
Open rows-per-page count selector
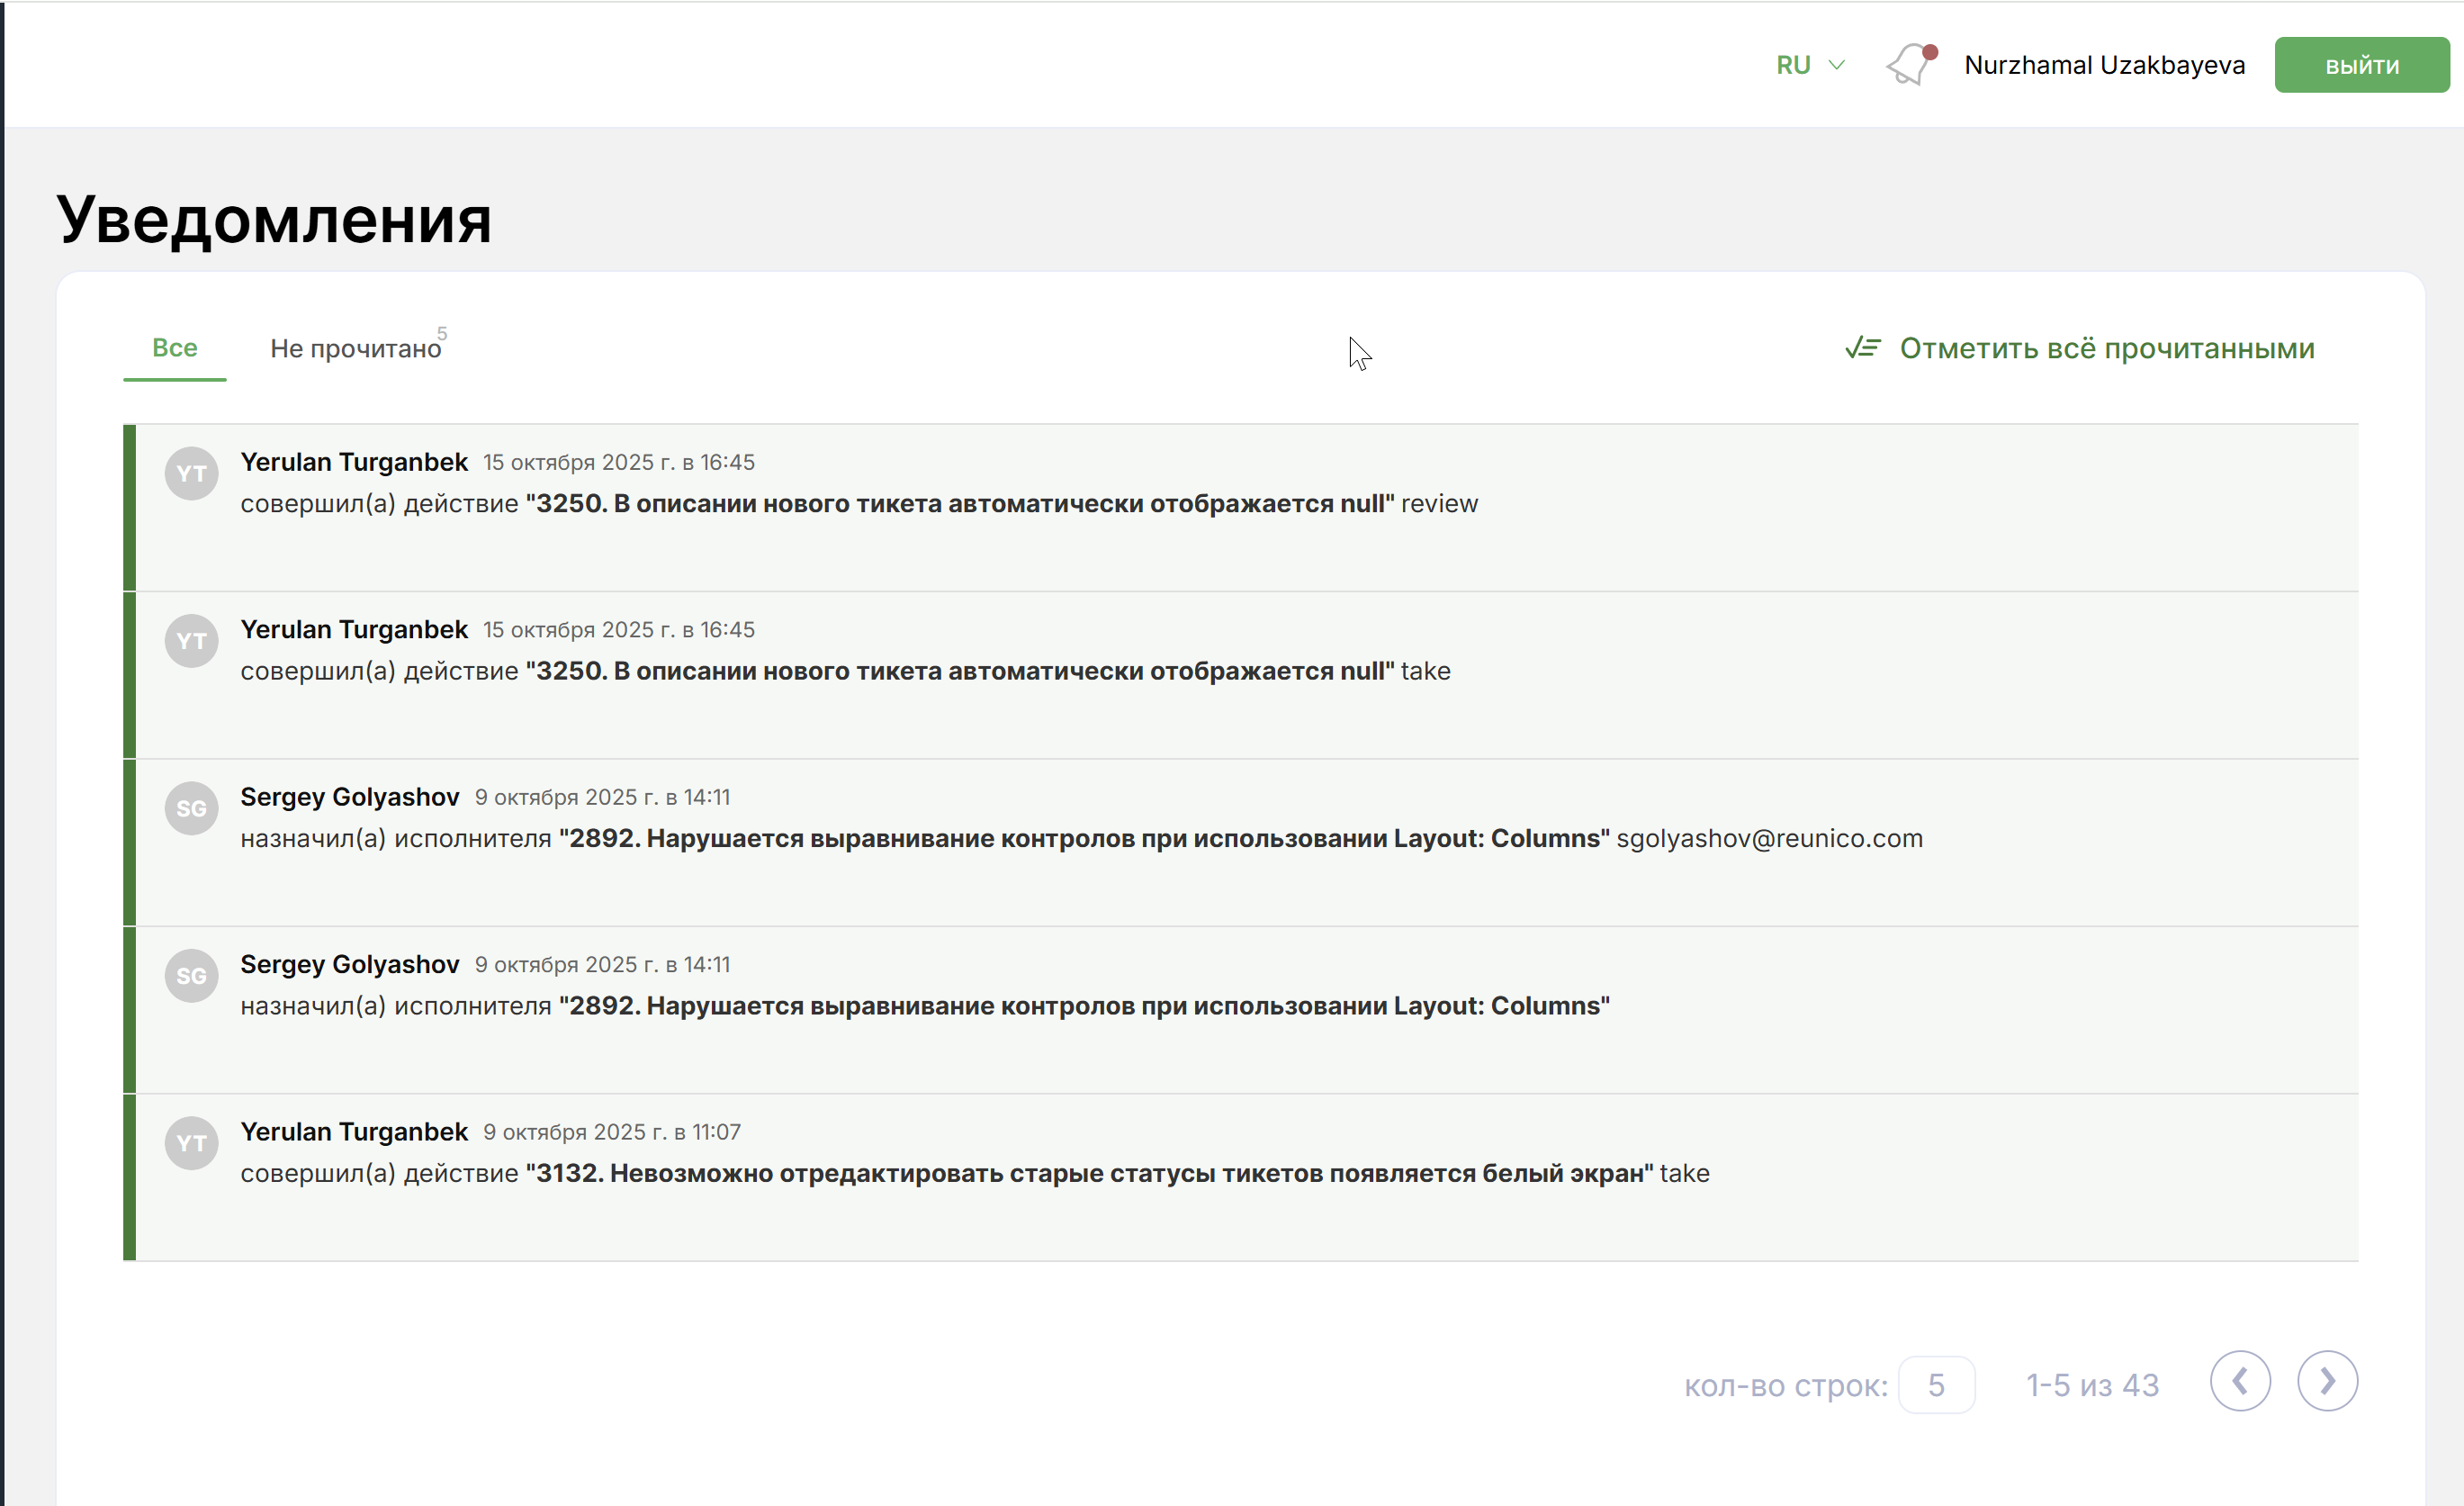1936,1385
